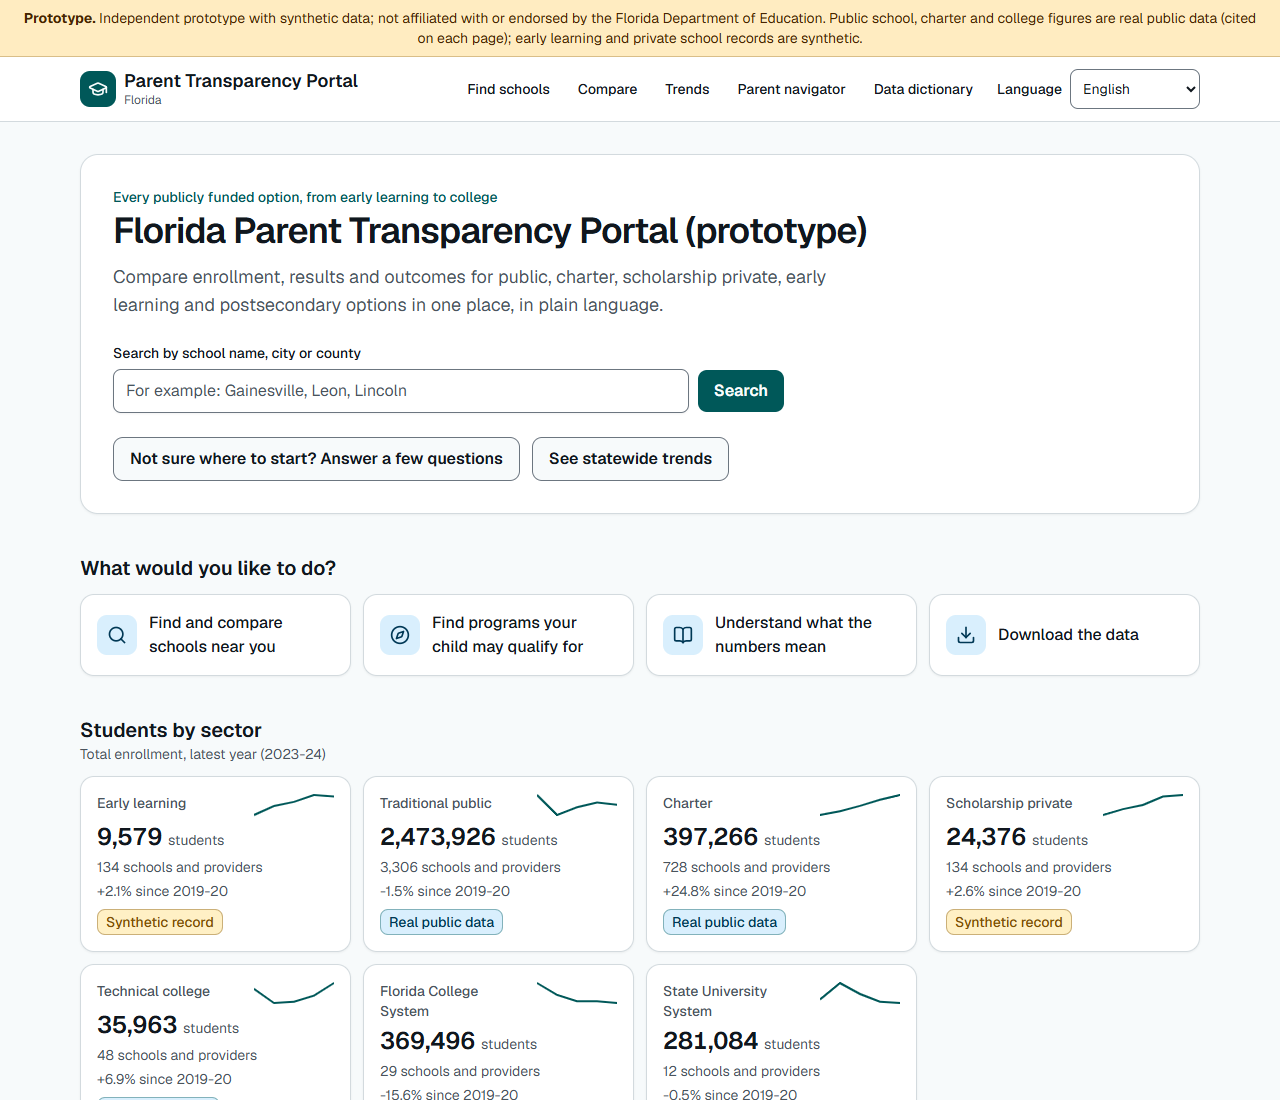Go to the Compare page
This screenshot has width=1280, height=1100.
pos(607,89)
